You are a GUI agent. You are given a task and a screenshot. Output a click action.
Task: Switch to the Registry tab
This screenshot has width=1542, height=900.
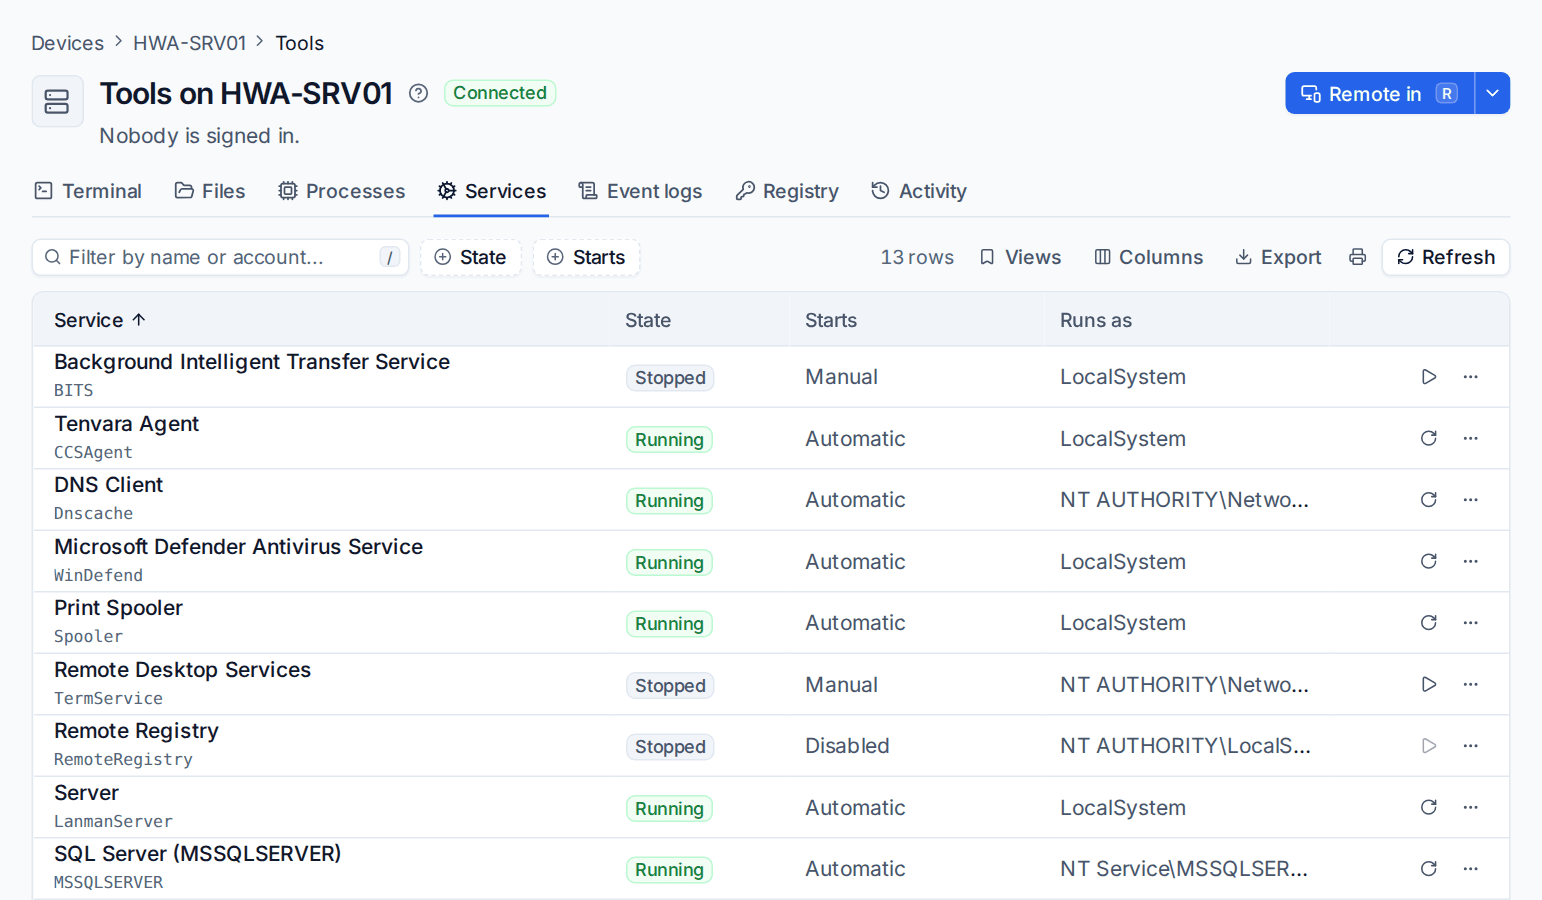[x=787, y=191]
